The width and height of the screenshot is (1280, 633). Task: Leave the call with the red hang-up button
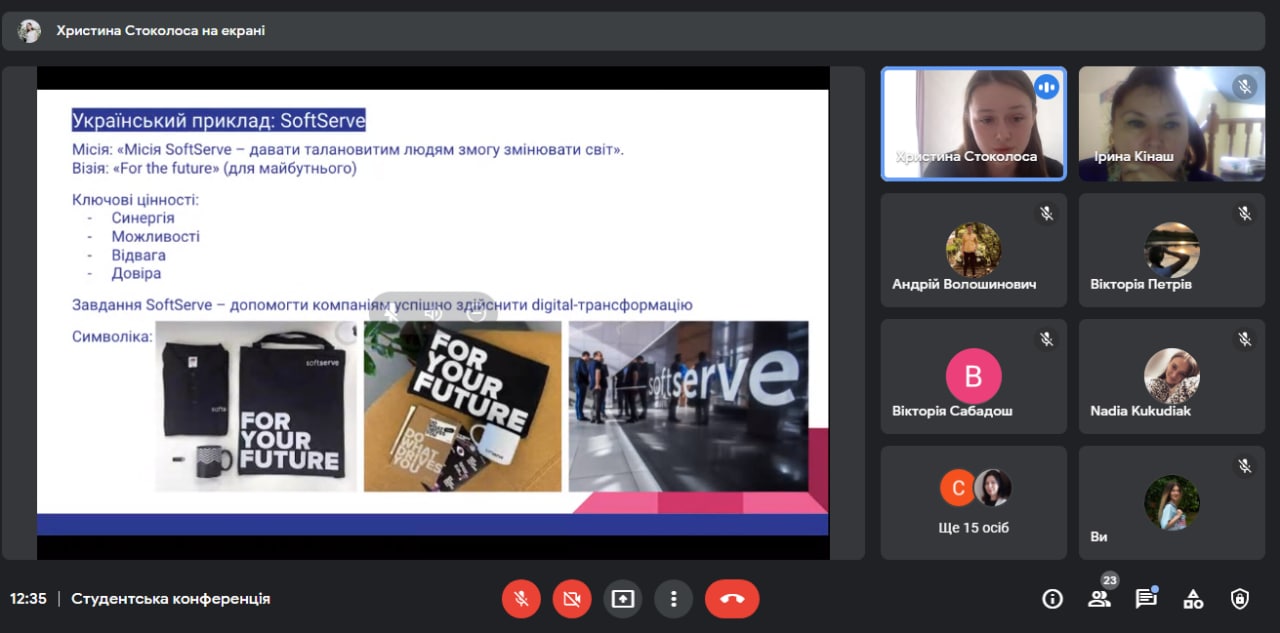click(x=732, y=599)
